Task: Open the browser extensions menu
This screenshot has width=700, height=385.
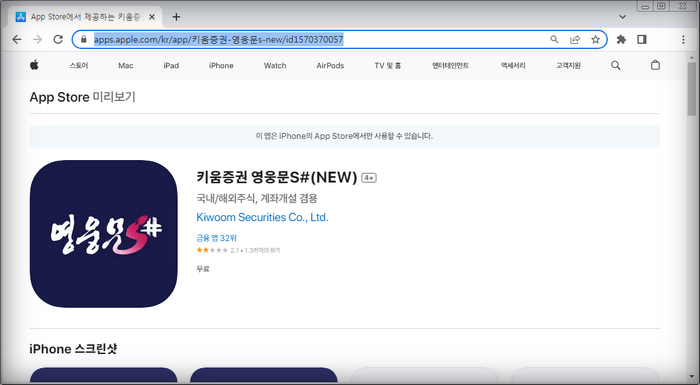Action: click(x=621, y=39)
